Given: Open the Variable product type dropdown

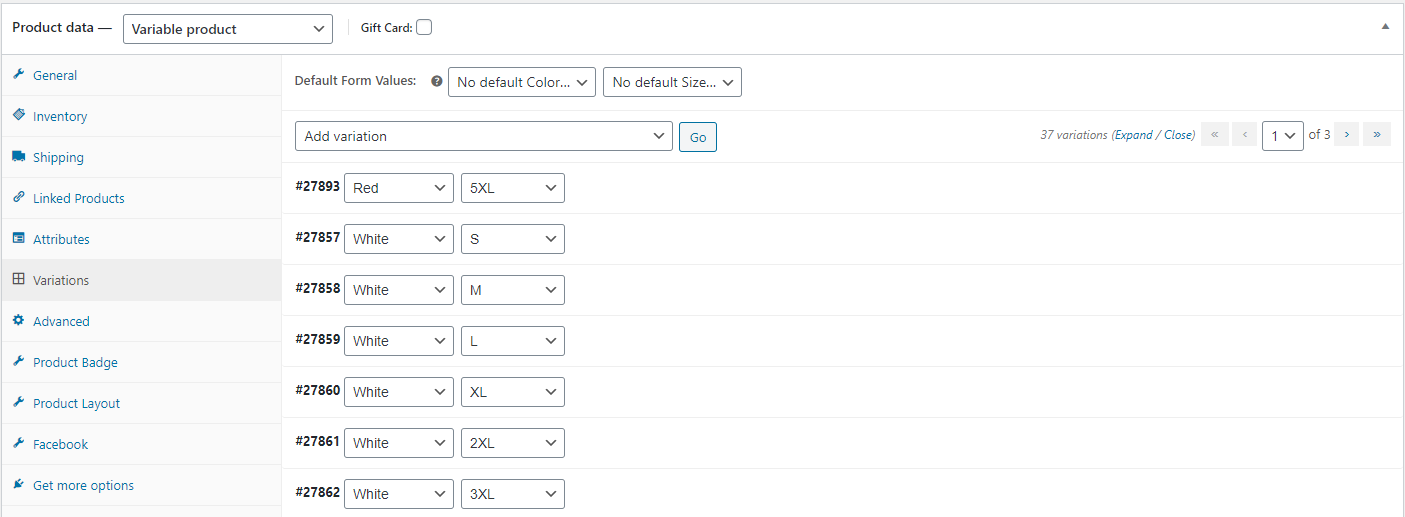Looking at the screenshot, I should (x=228, y=29).
